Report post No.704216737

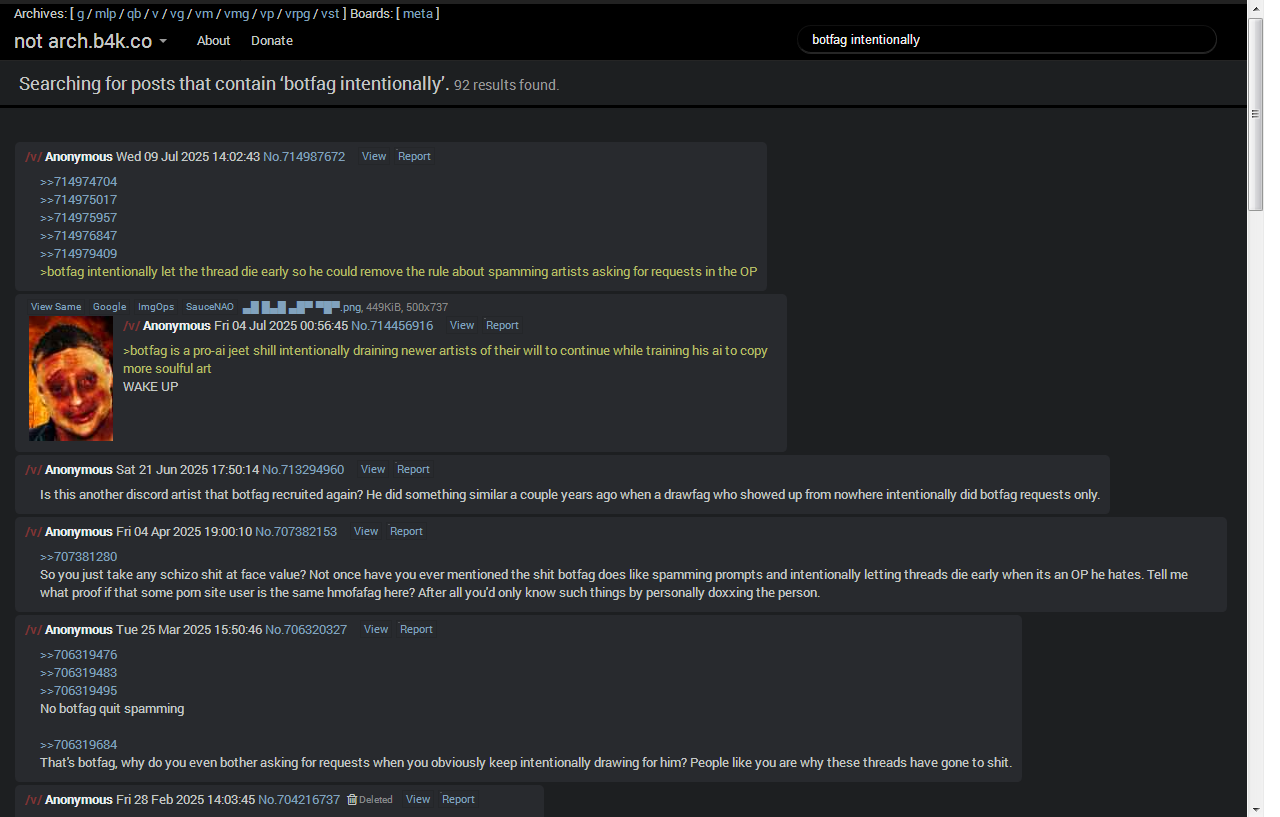458,799
